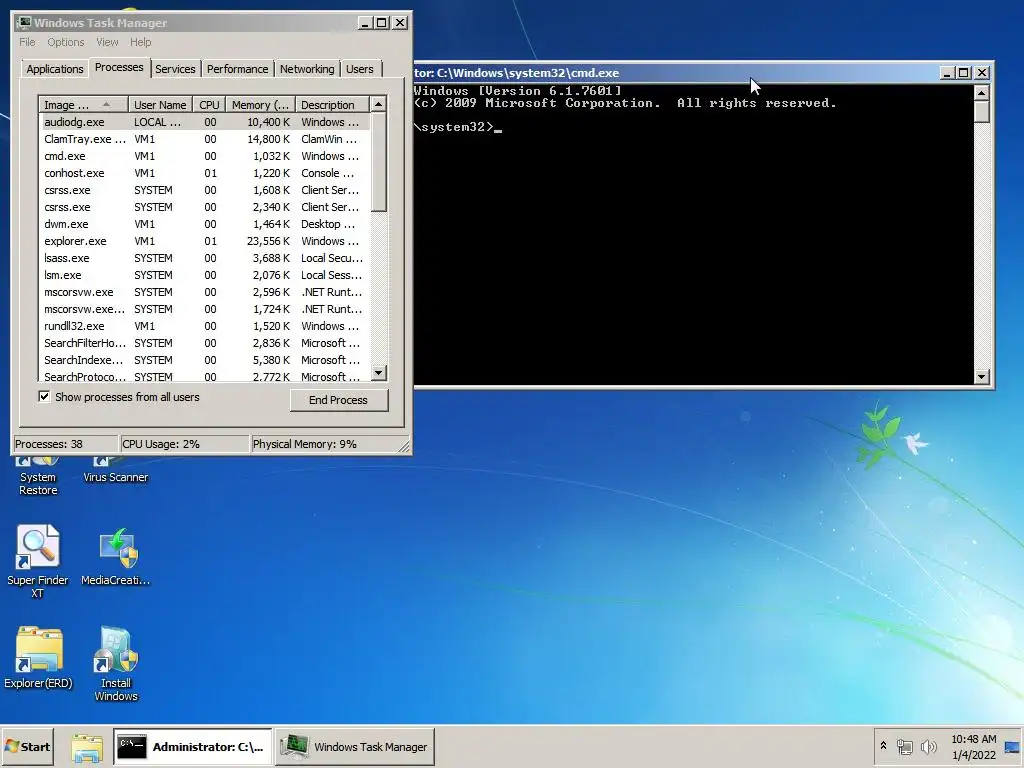The image size is (1024, 768).
Task: Select the lsass.exe process row
Action: pos(204,258)
